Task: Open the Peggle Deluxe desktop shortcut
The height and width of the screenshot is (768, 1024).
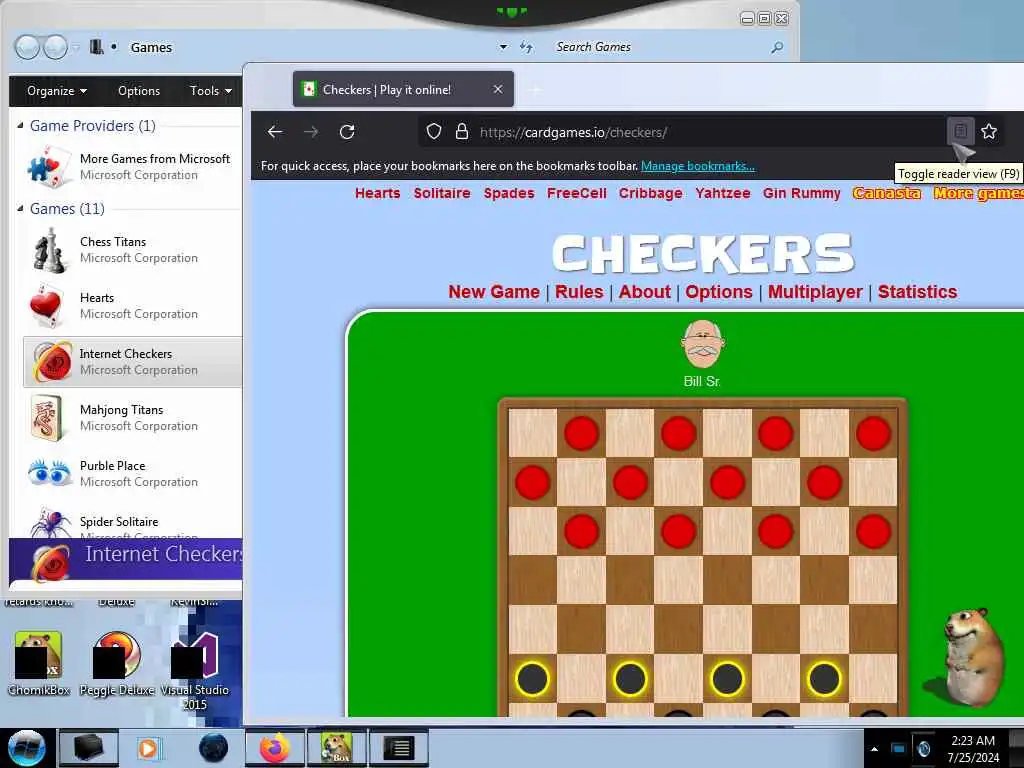Action: [117, 663]
